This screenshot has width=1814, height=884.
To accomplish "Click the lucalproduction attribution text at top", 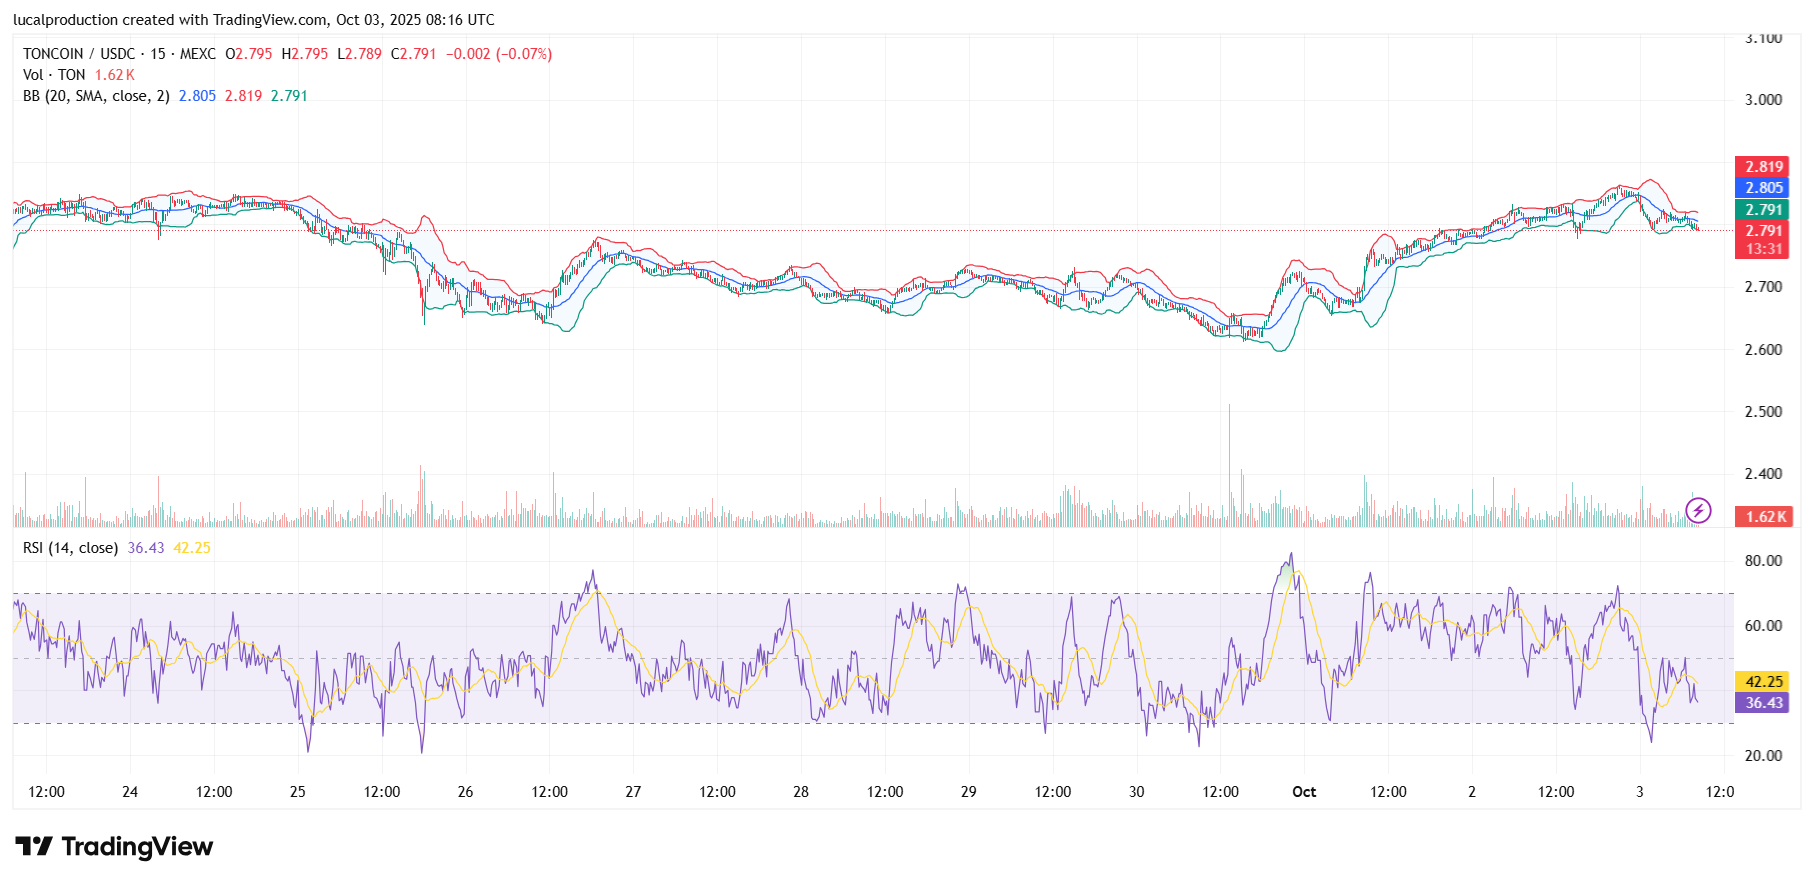I will click(254, 20).
